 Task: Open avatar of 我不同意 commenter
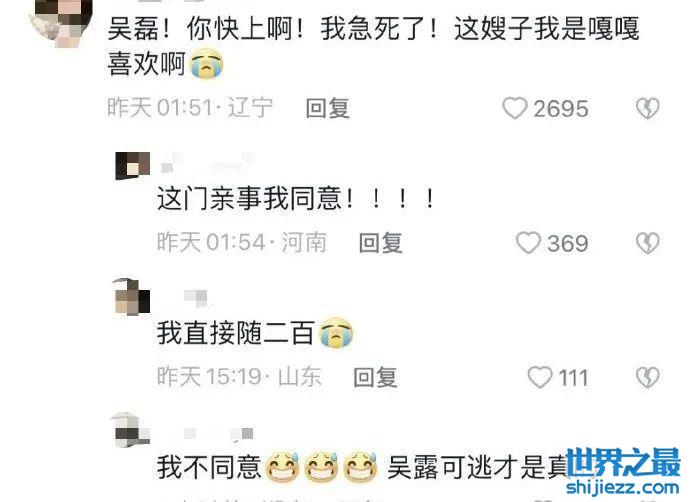click(x=131, y=430)
